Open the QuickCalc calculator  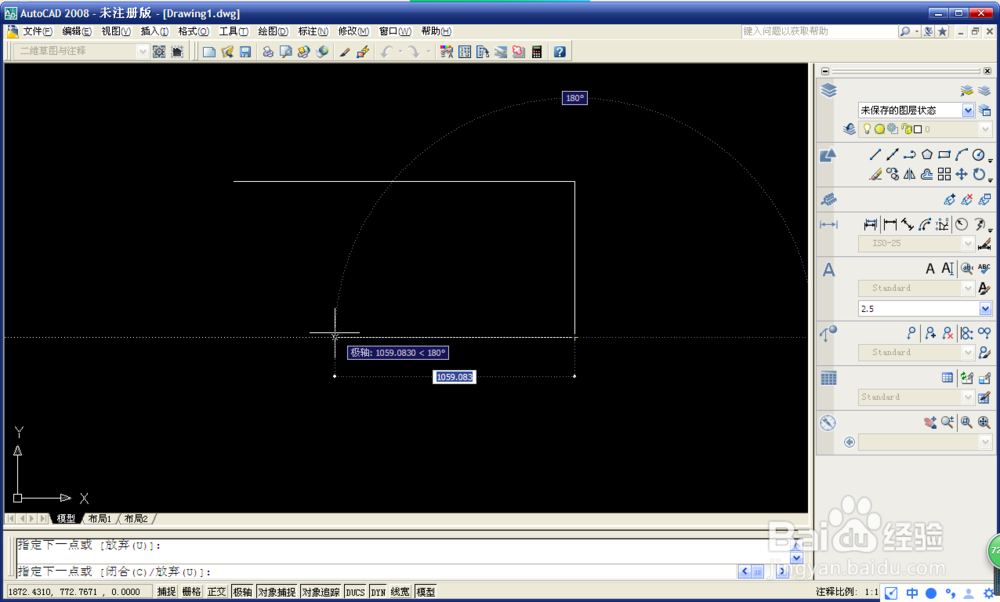coord(537,52)
